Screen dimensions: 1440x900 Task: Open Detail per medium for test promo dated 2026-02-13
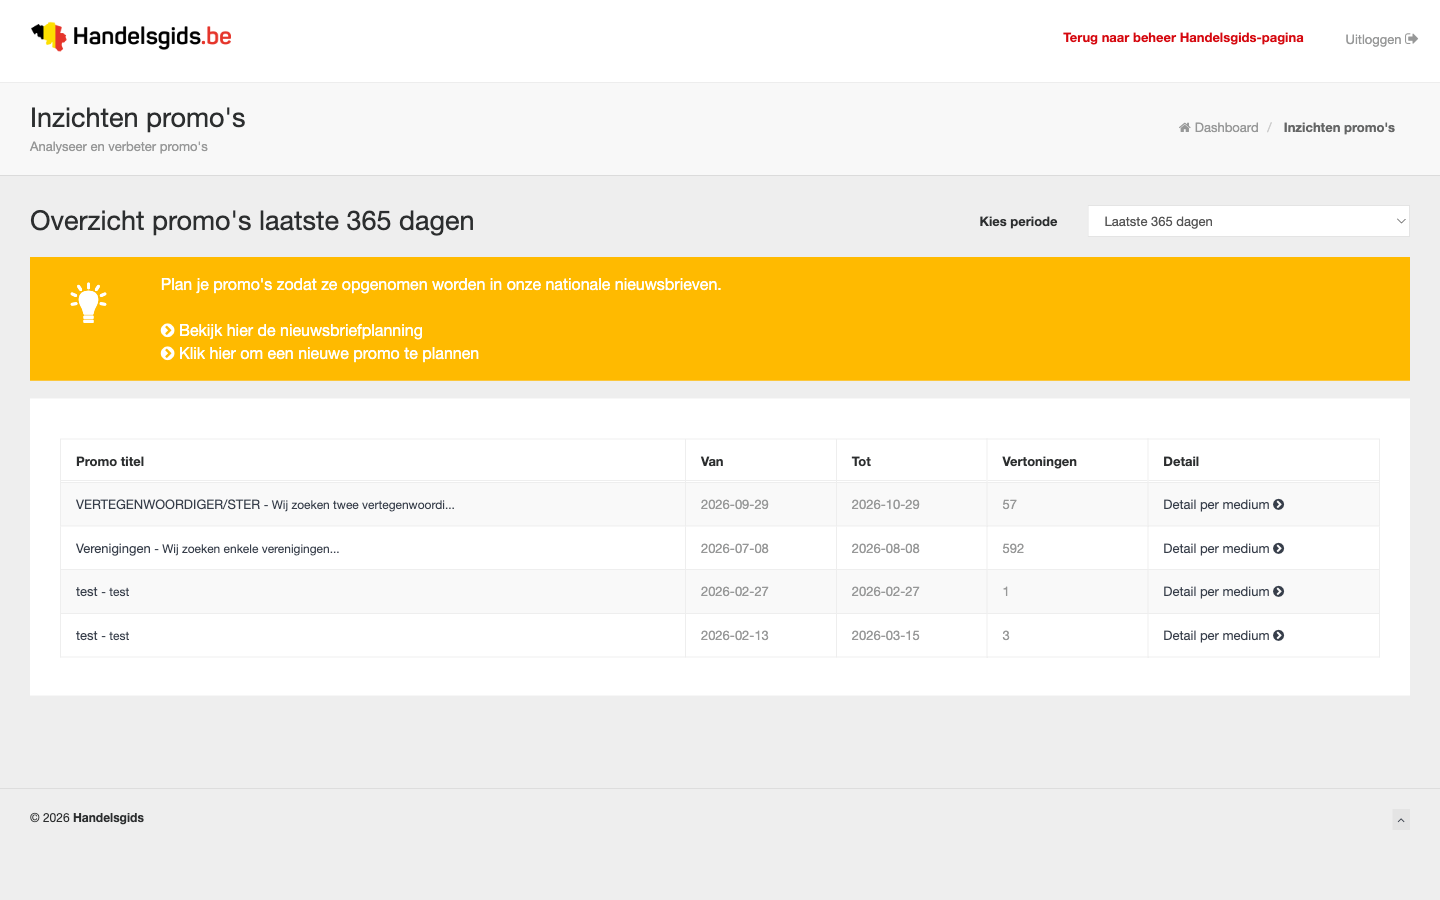tap(1223, 636)
